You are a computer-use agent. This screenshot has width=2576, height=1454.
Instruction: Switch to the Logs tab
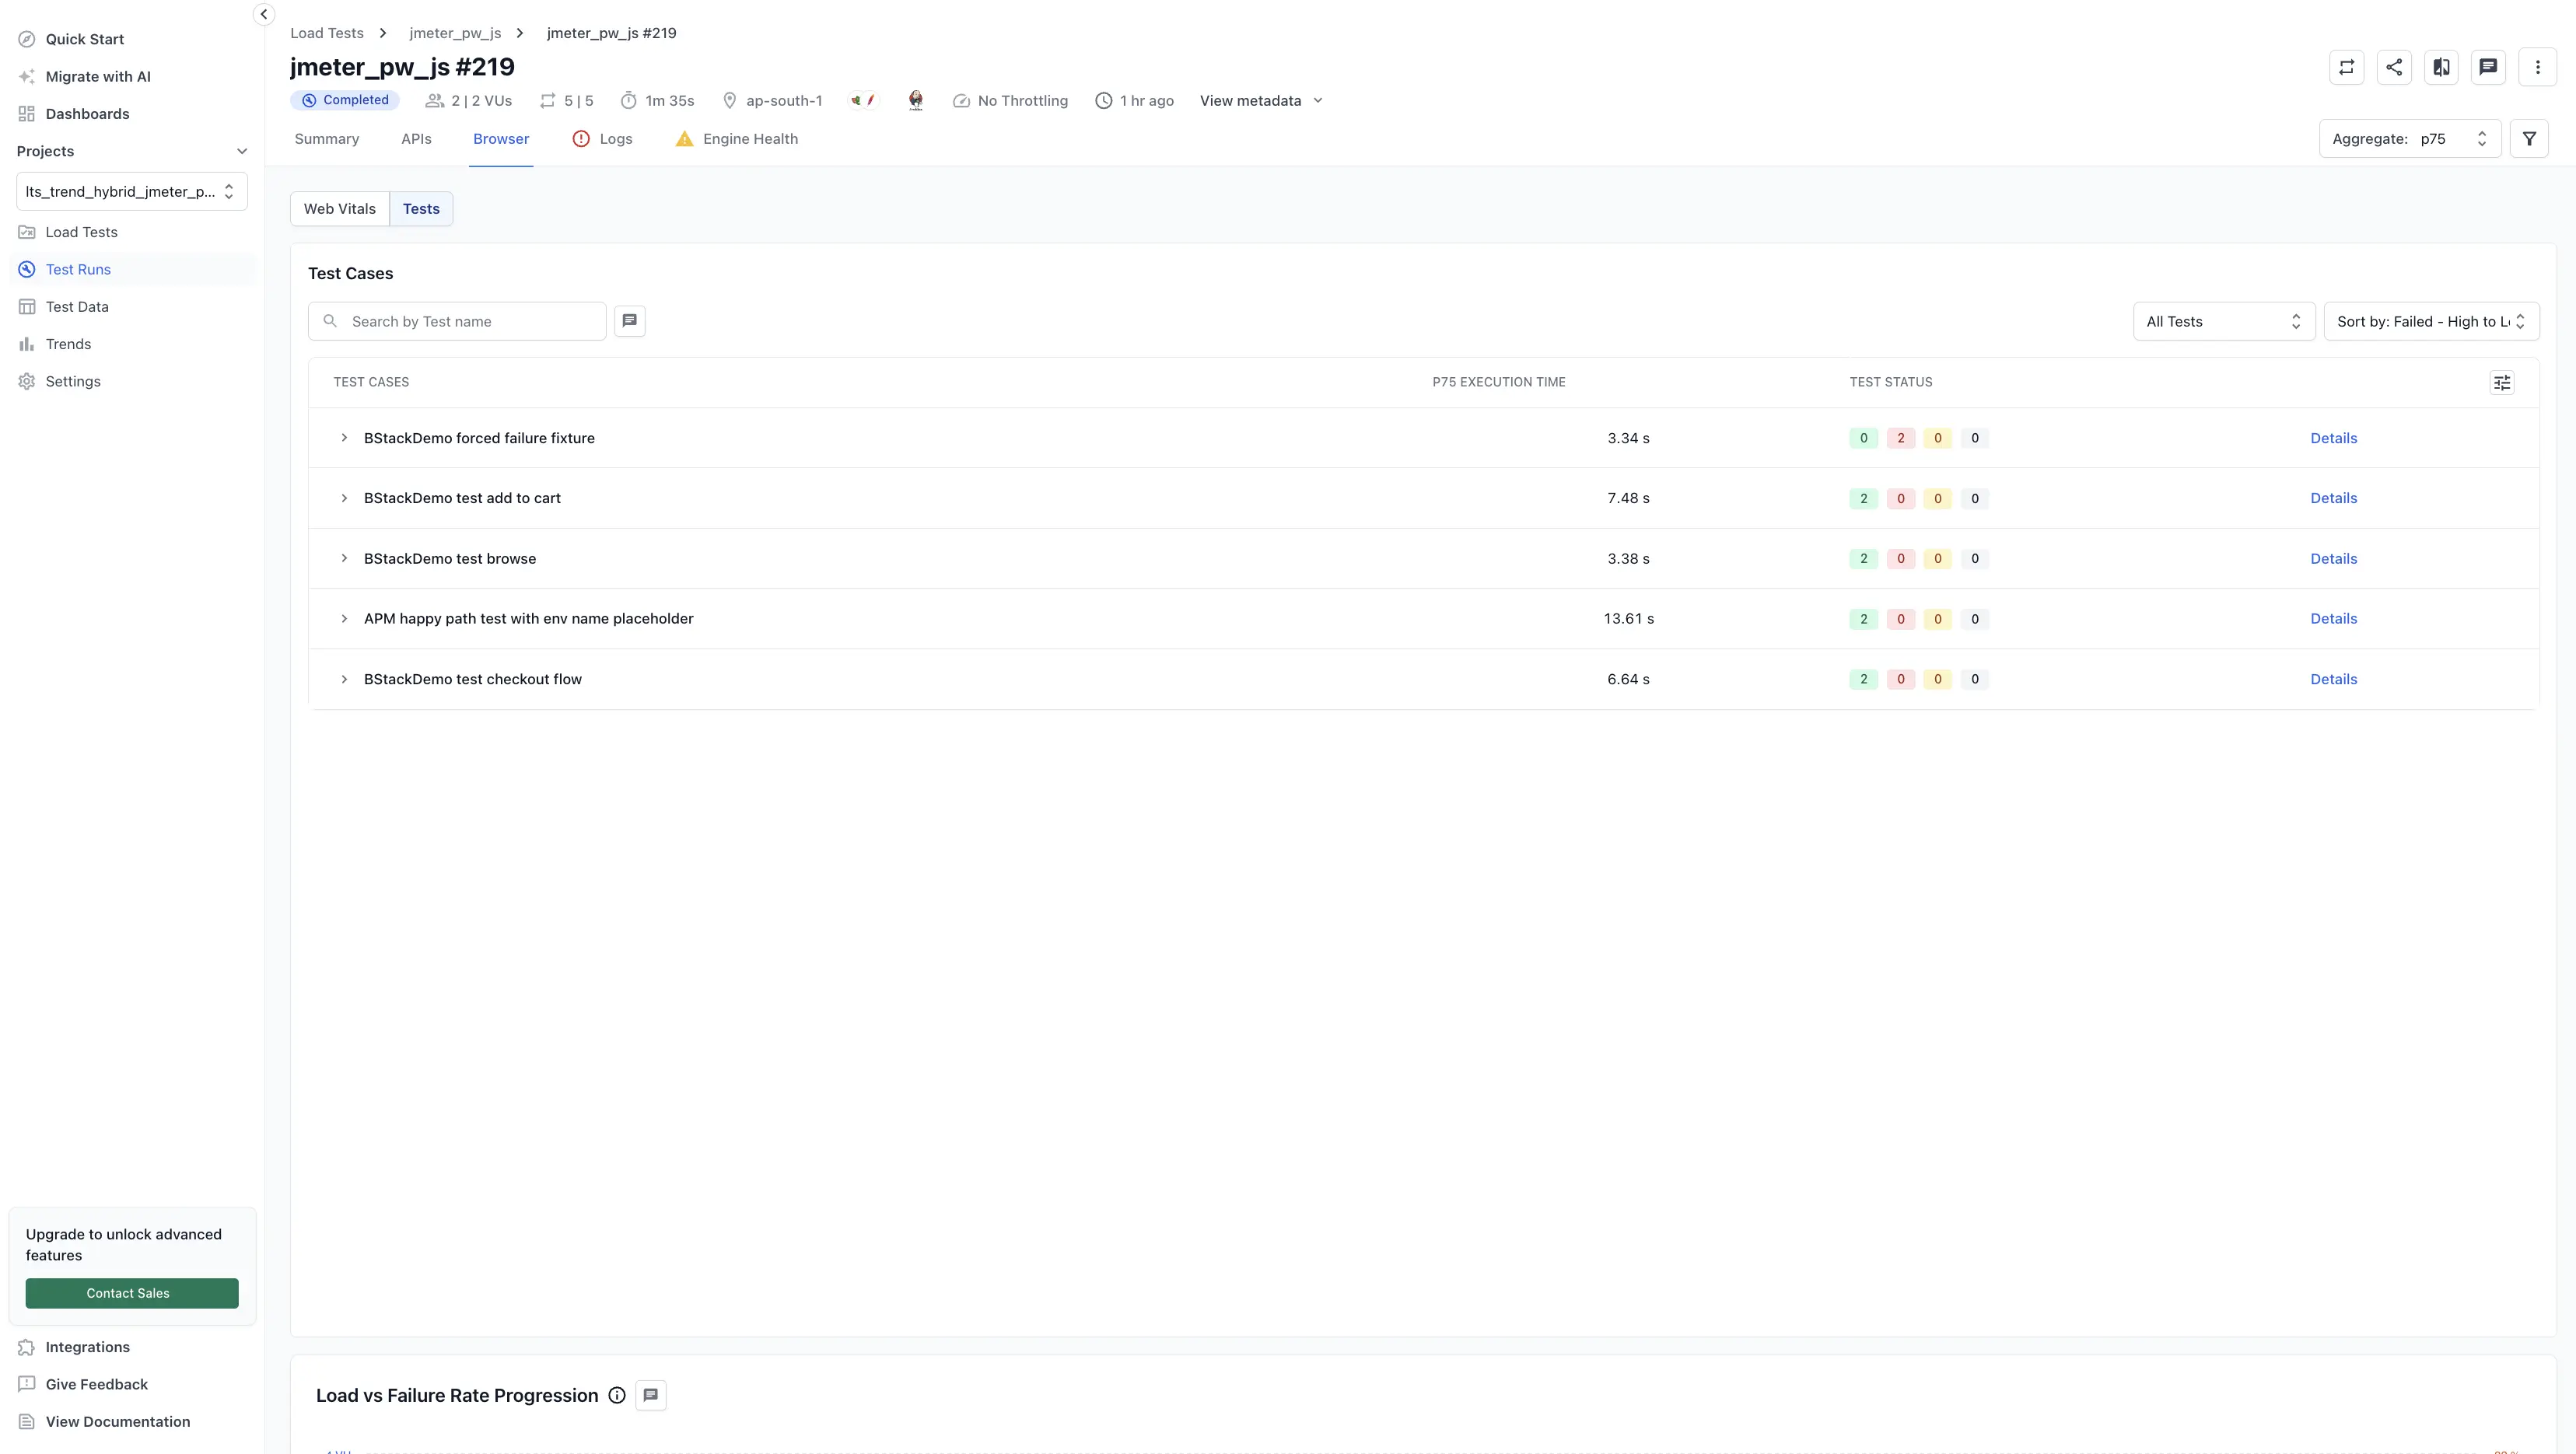coord(602,139)
